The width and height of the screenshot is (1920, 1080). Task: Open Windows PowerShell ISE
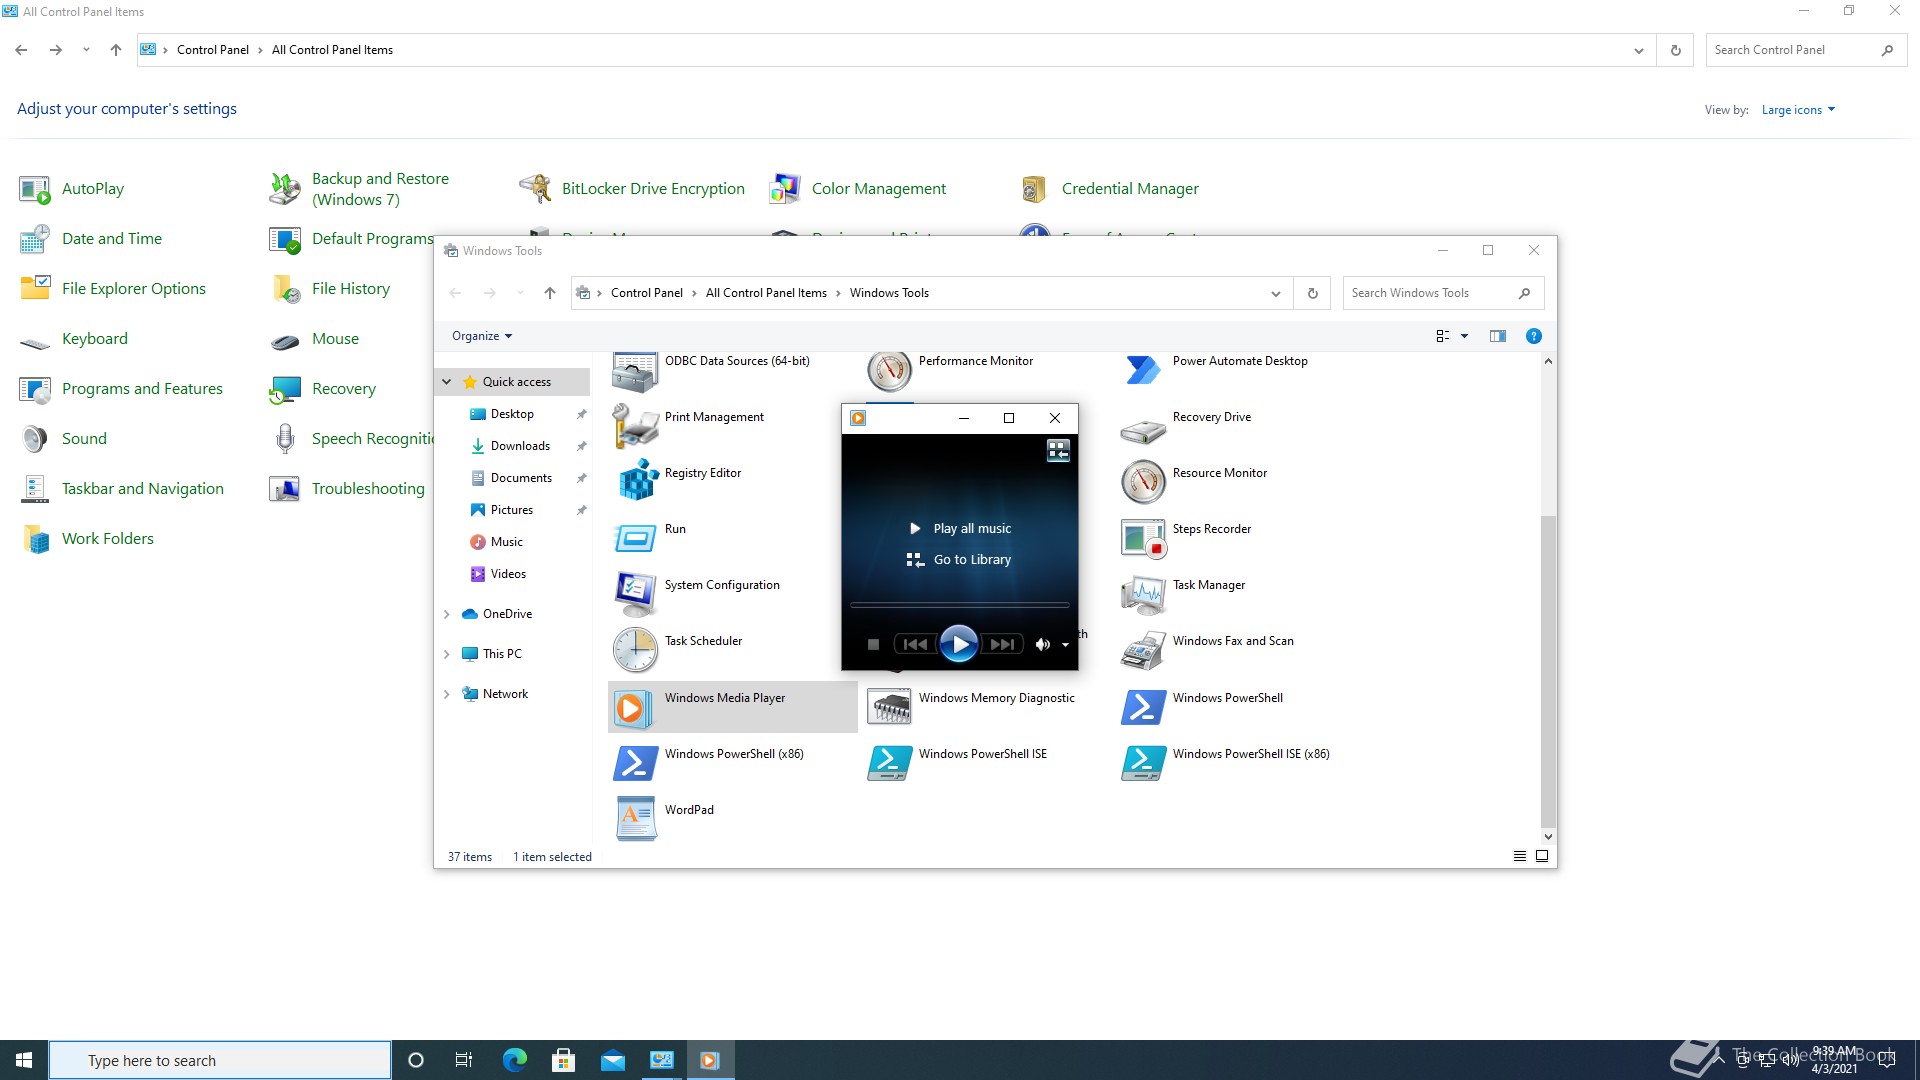click(x=982, y=754)
